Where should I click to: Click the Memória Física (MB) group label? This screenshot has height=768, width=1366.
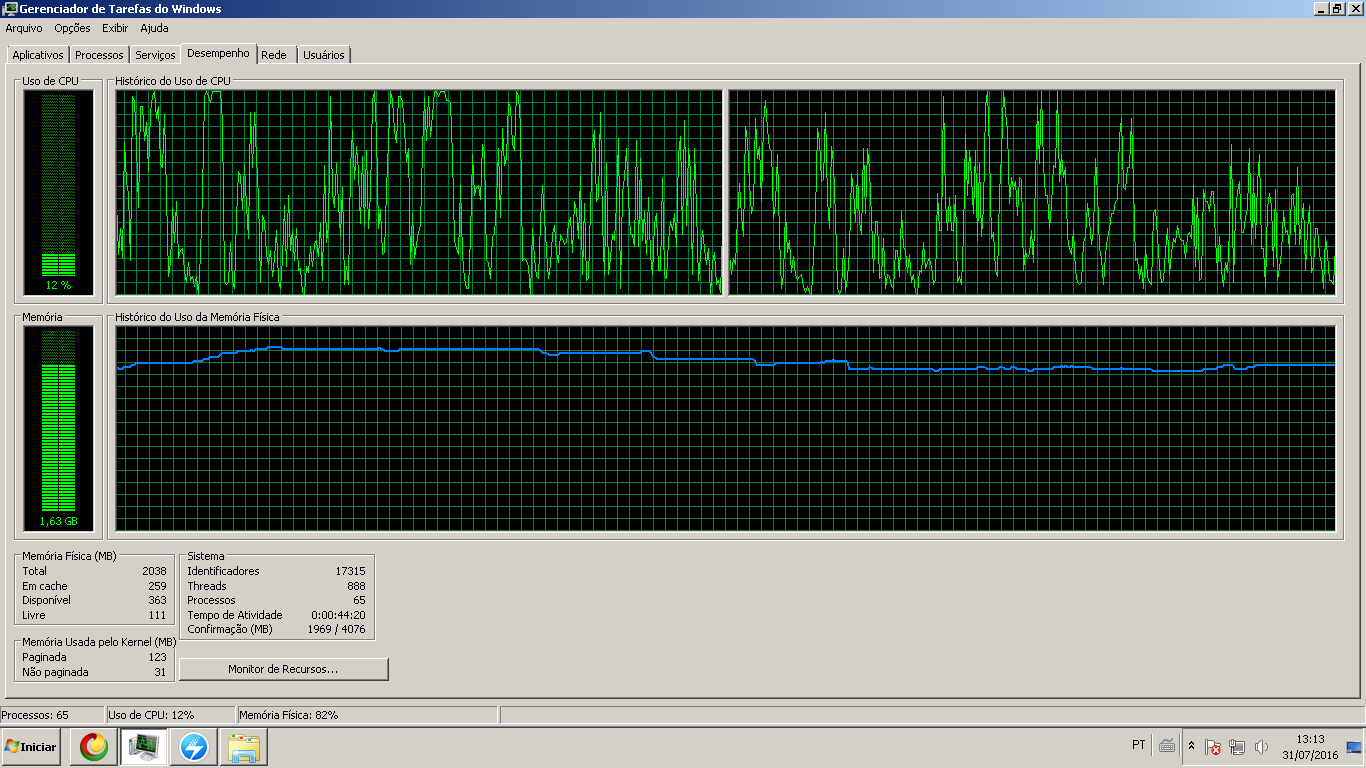point(69,556)
